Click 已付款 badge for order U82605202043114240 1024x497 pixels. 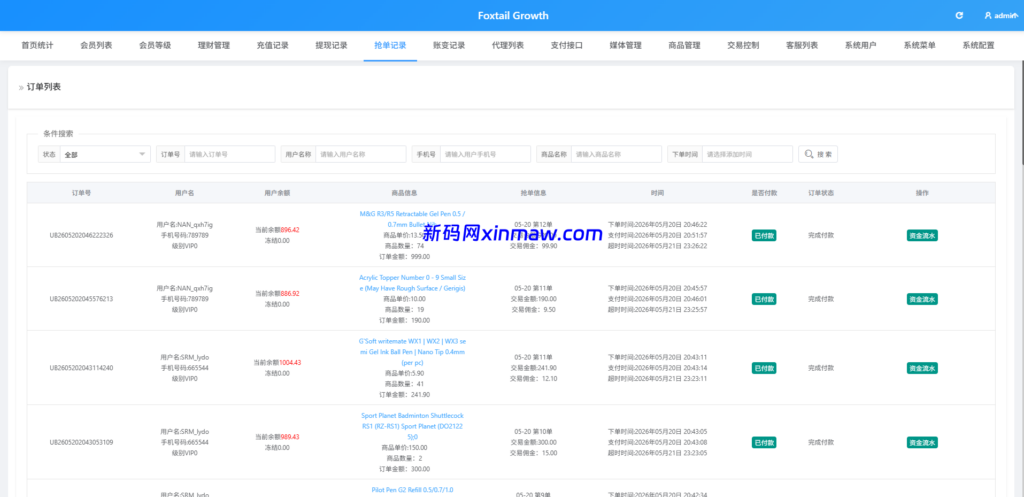(763, 368)
